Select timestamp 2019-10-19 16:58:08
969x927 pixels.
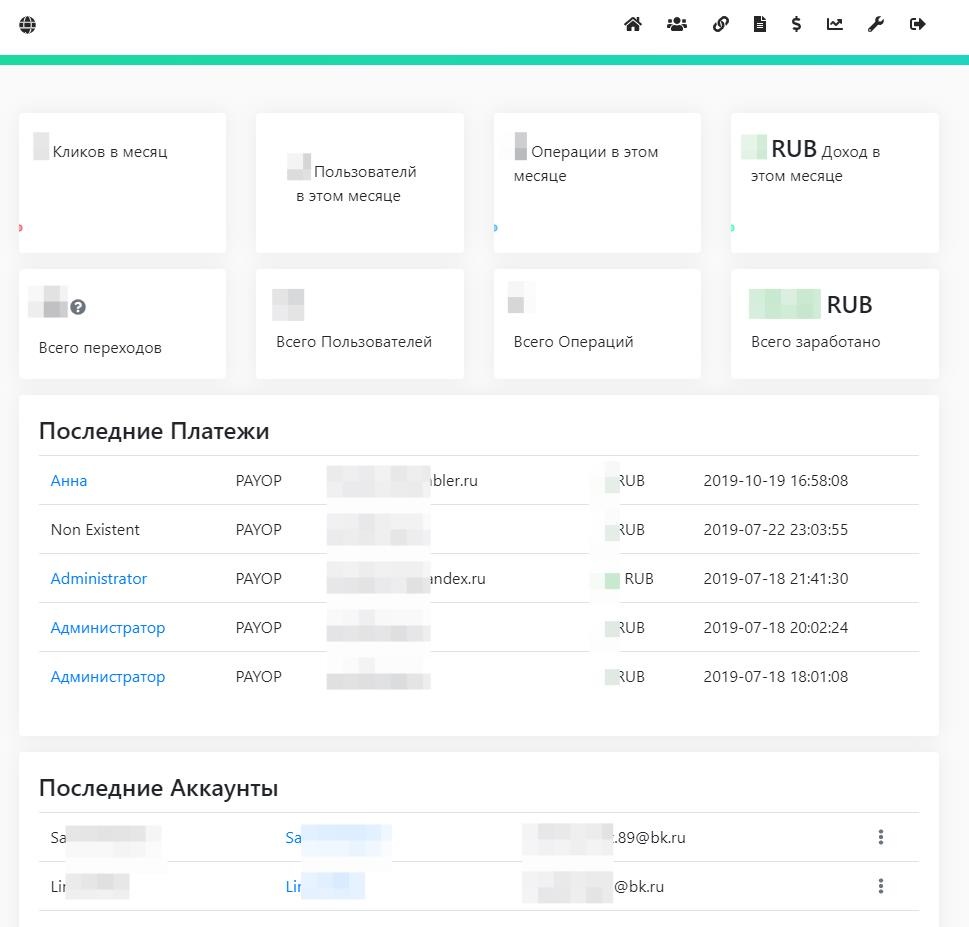click(x=776, y=481)
